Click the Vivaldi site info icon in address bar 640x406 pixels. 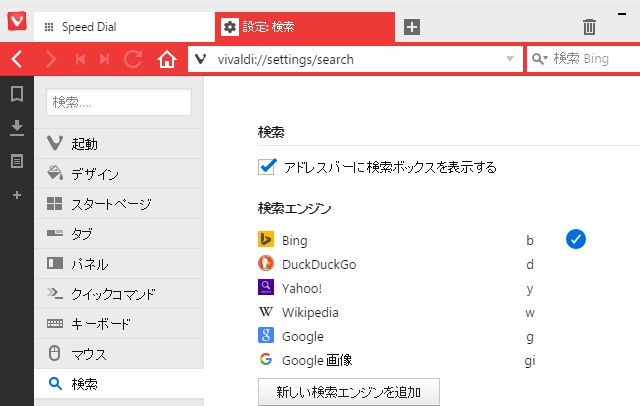coord(200,60)
